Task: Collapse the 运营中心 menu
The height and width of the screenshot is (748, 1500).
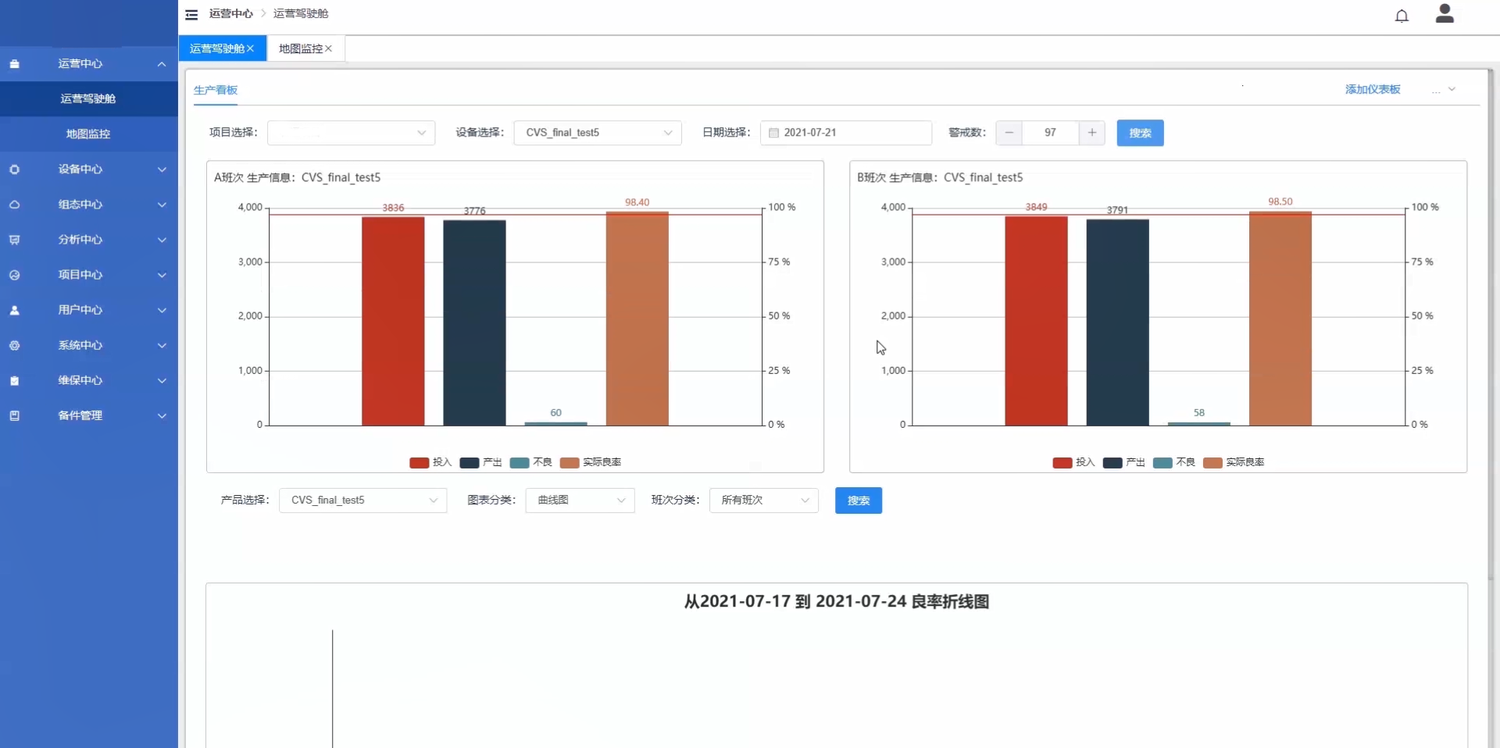Action: point(162,64)
